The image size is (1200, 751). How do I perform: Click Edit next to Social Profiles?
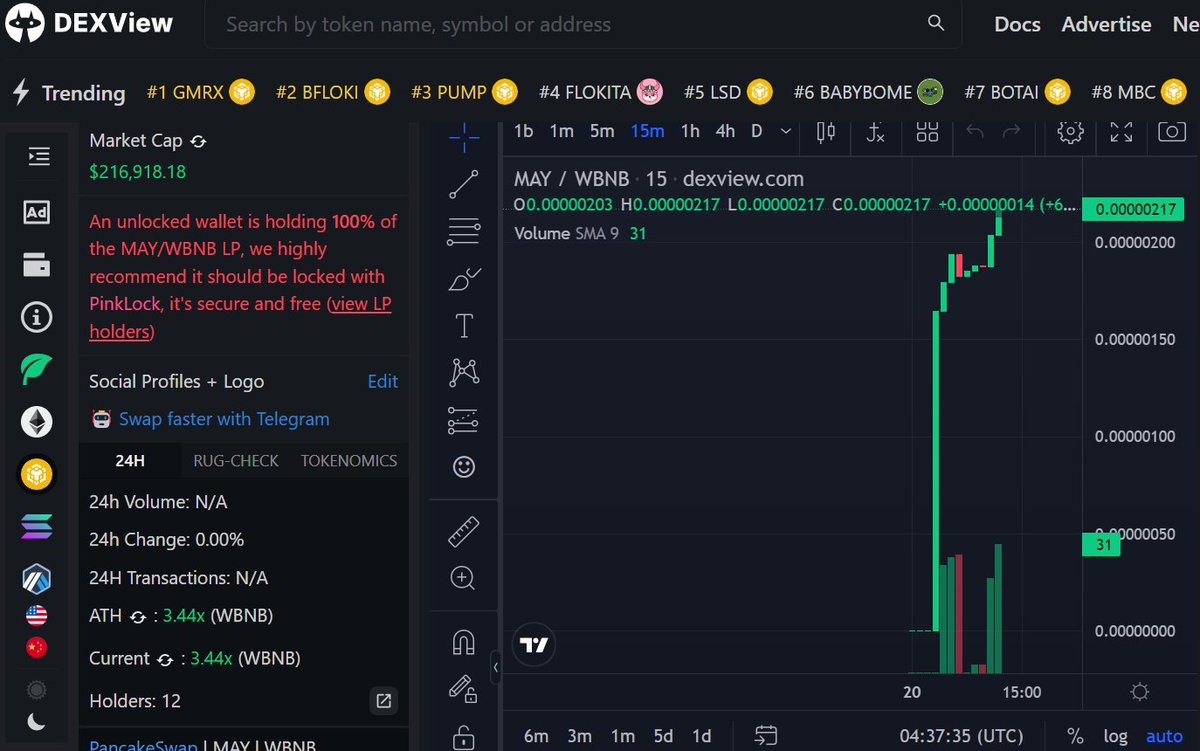(383, 381)
